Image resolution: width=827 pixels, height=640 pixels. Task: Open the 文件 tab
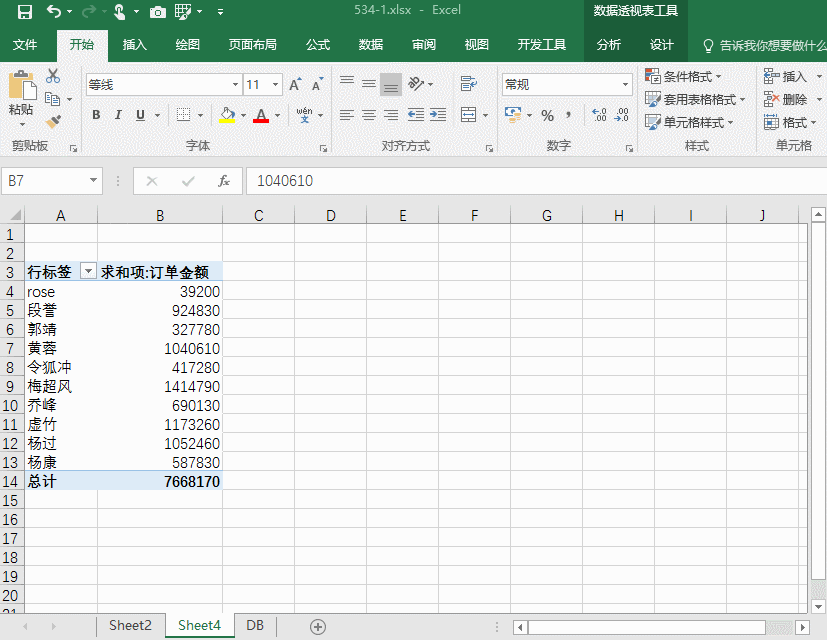[25, 45]
